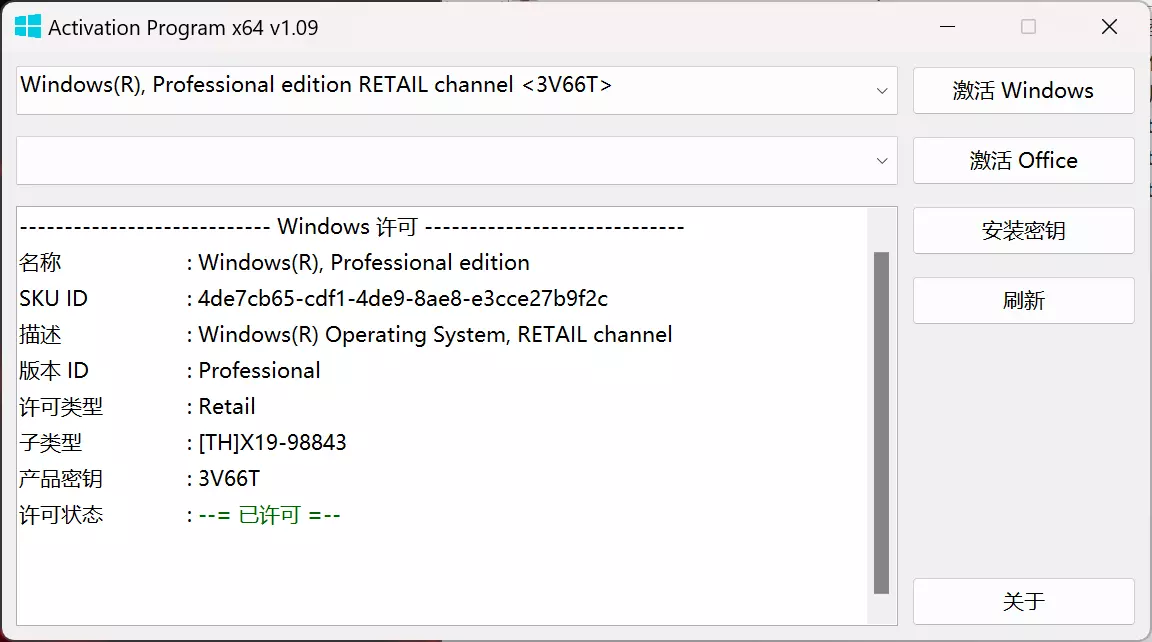
Task: Minimize the Activation Program window
Action: [x=948, y=27]
